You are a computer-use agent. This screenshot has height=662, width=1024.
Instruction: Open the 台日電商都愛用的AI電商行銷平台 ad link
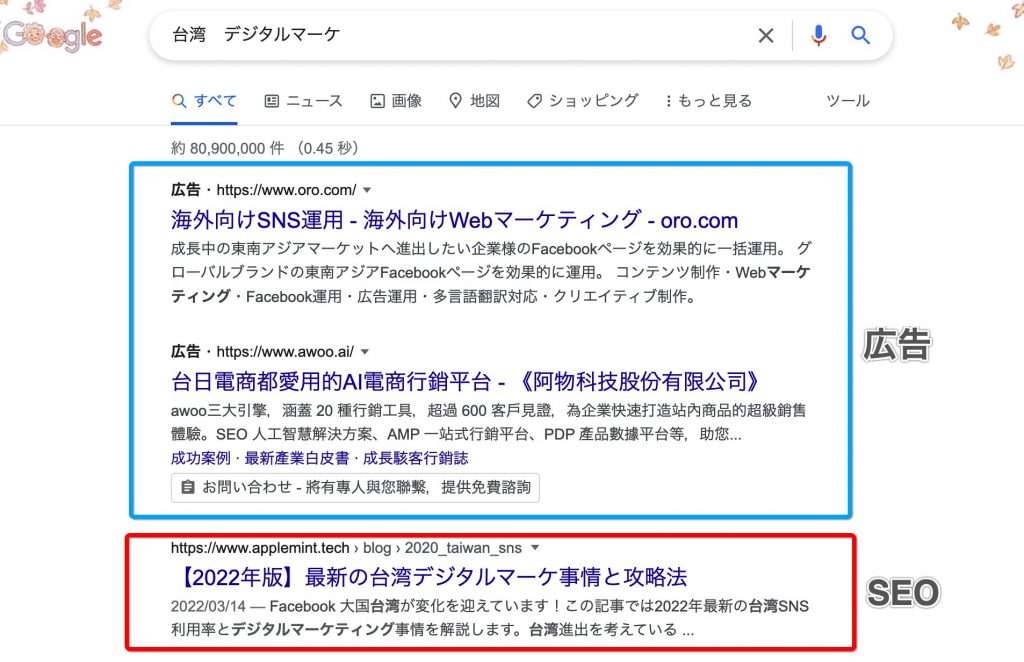pyautogui.click(x=465, y=381)
